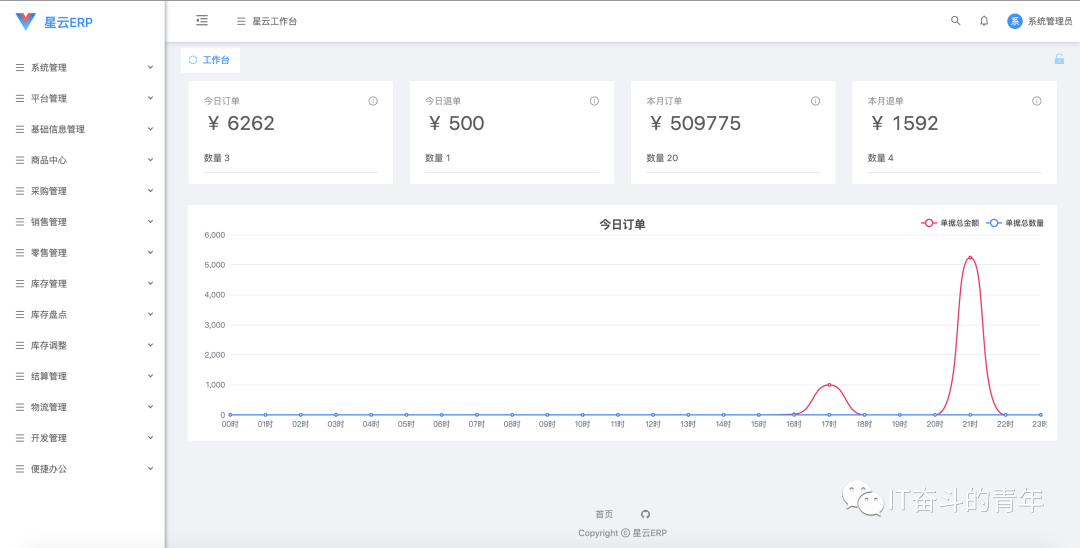Collapse sidebar with the fold menu icon

point(202,21)
